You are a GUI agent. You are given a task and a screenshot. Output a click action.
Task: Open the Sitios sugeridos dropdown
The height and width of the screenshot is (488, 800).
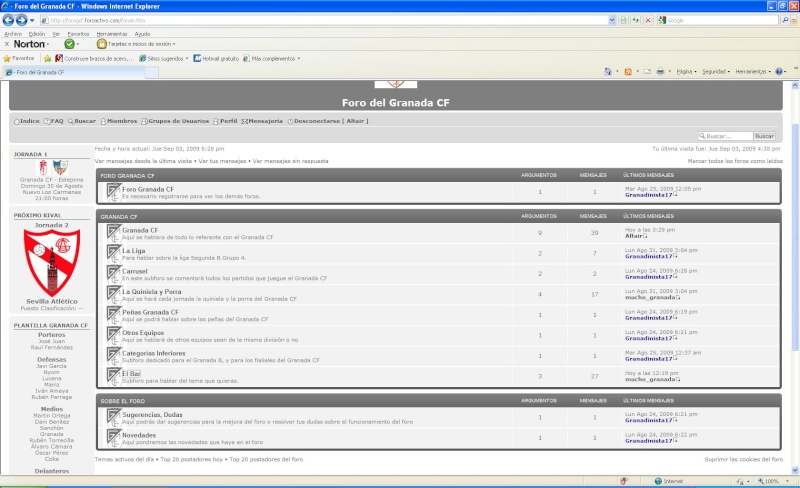[163, 58]
